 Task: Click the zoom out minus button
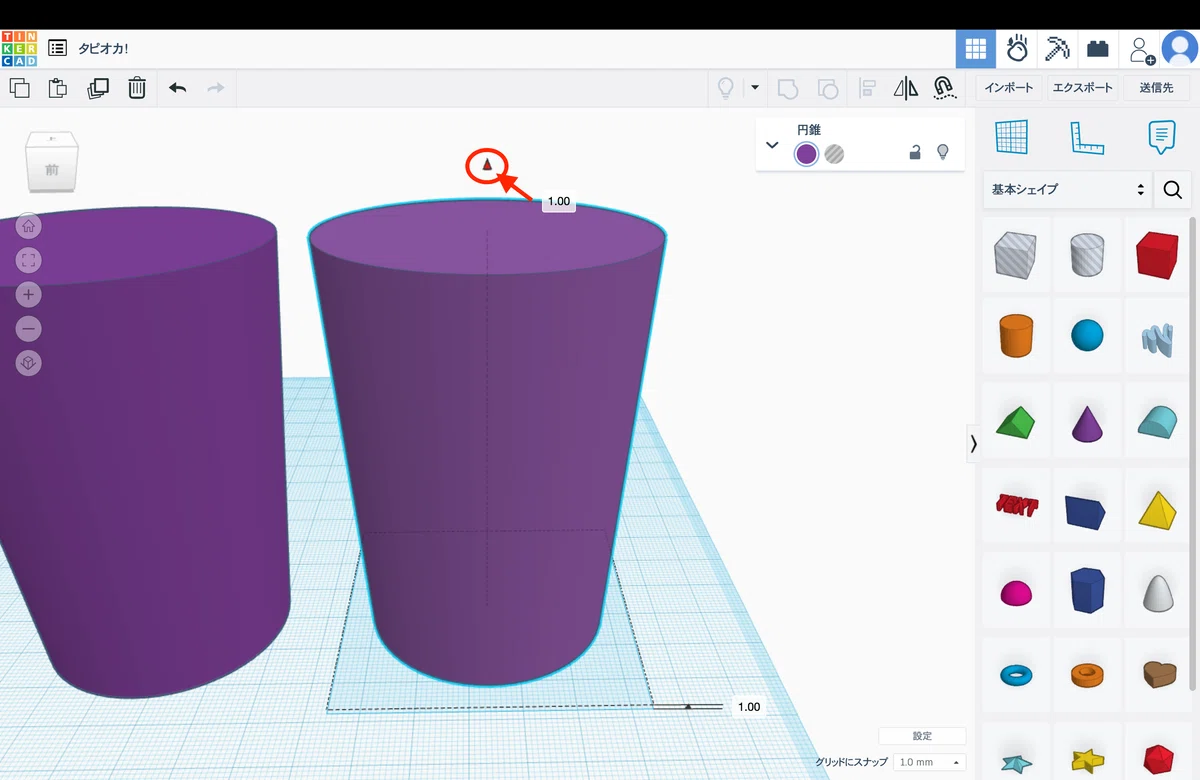[x=29, y=328]
